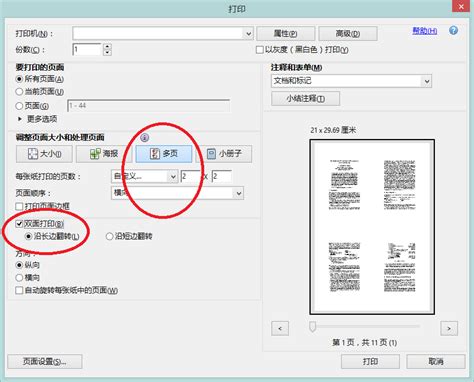
Task: Open 页面设置 page setup button
Action: point(45,362)
